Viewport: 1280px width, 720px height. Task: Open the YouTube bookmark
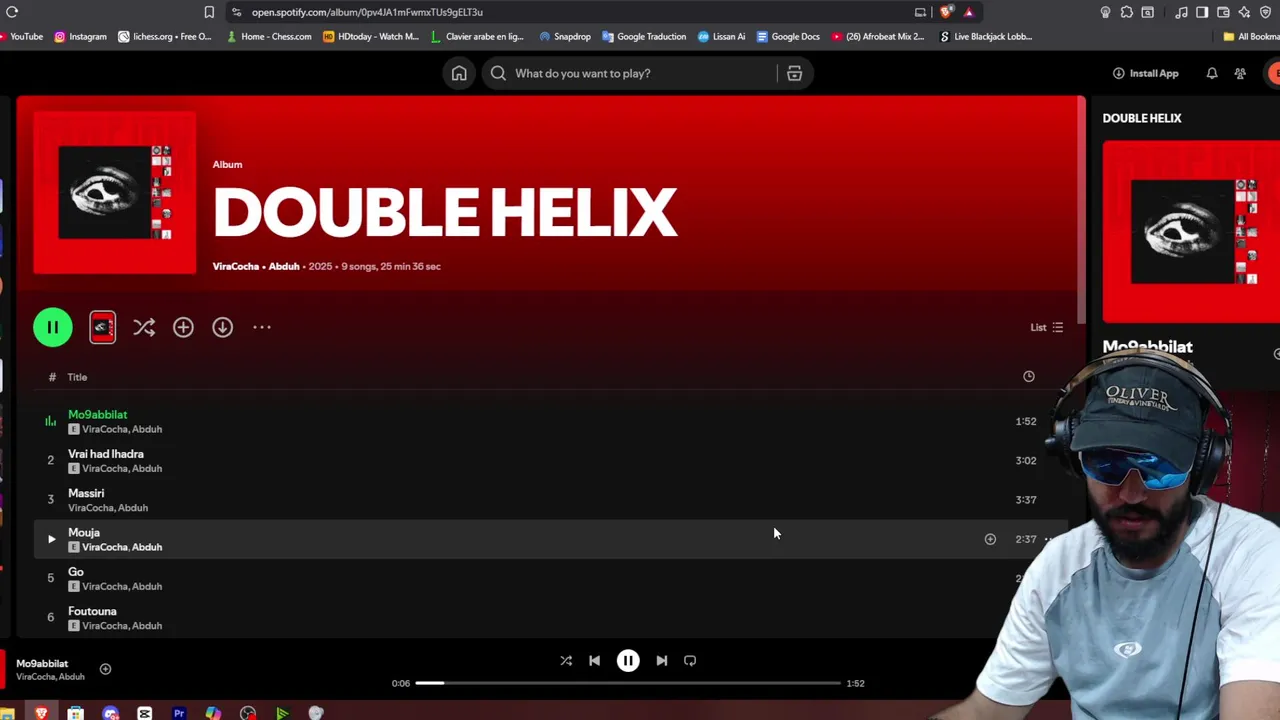(x=22, y=36)
